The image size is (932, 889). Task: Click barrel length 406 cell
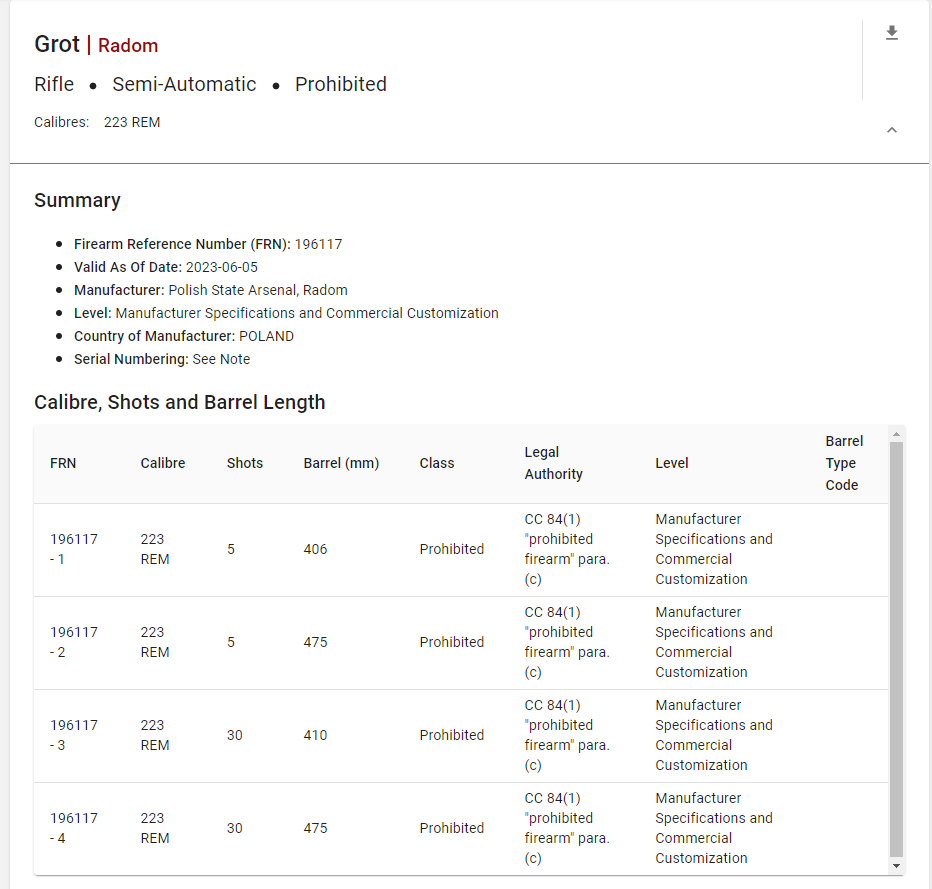point(315,549)
